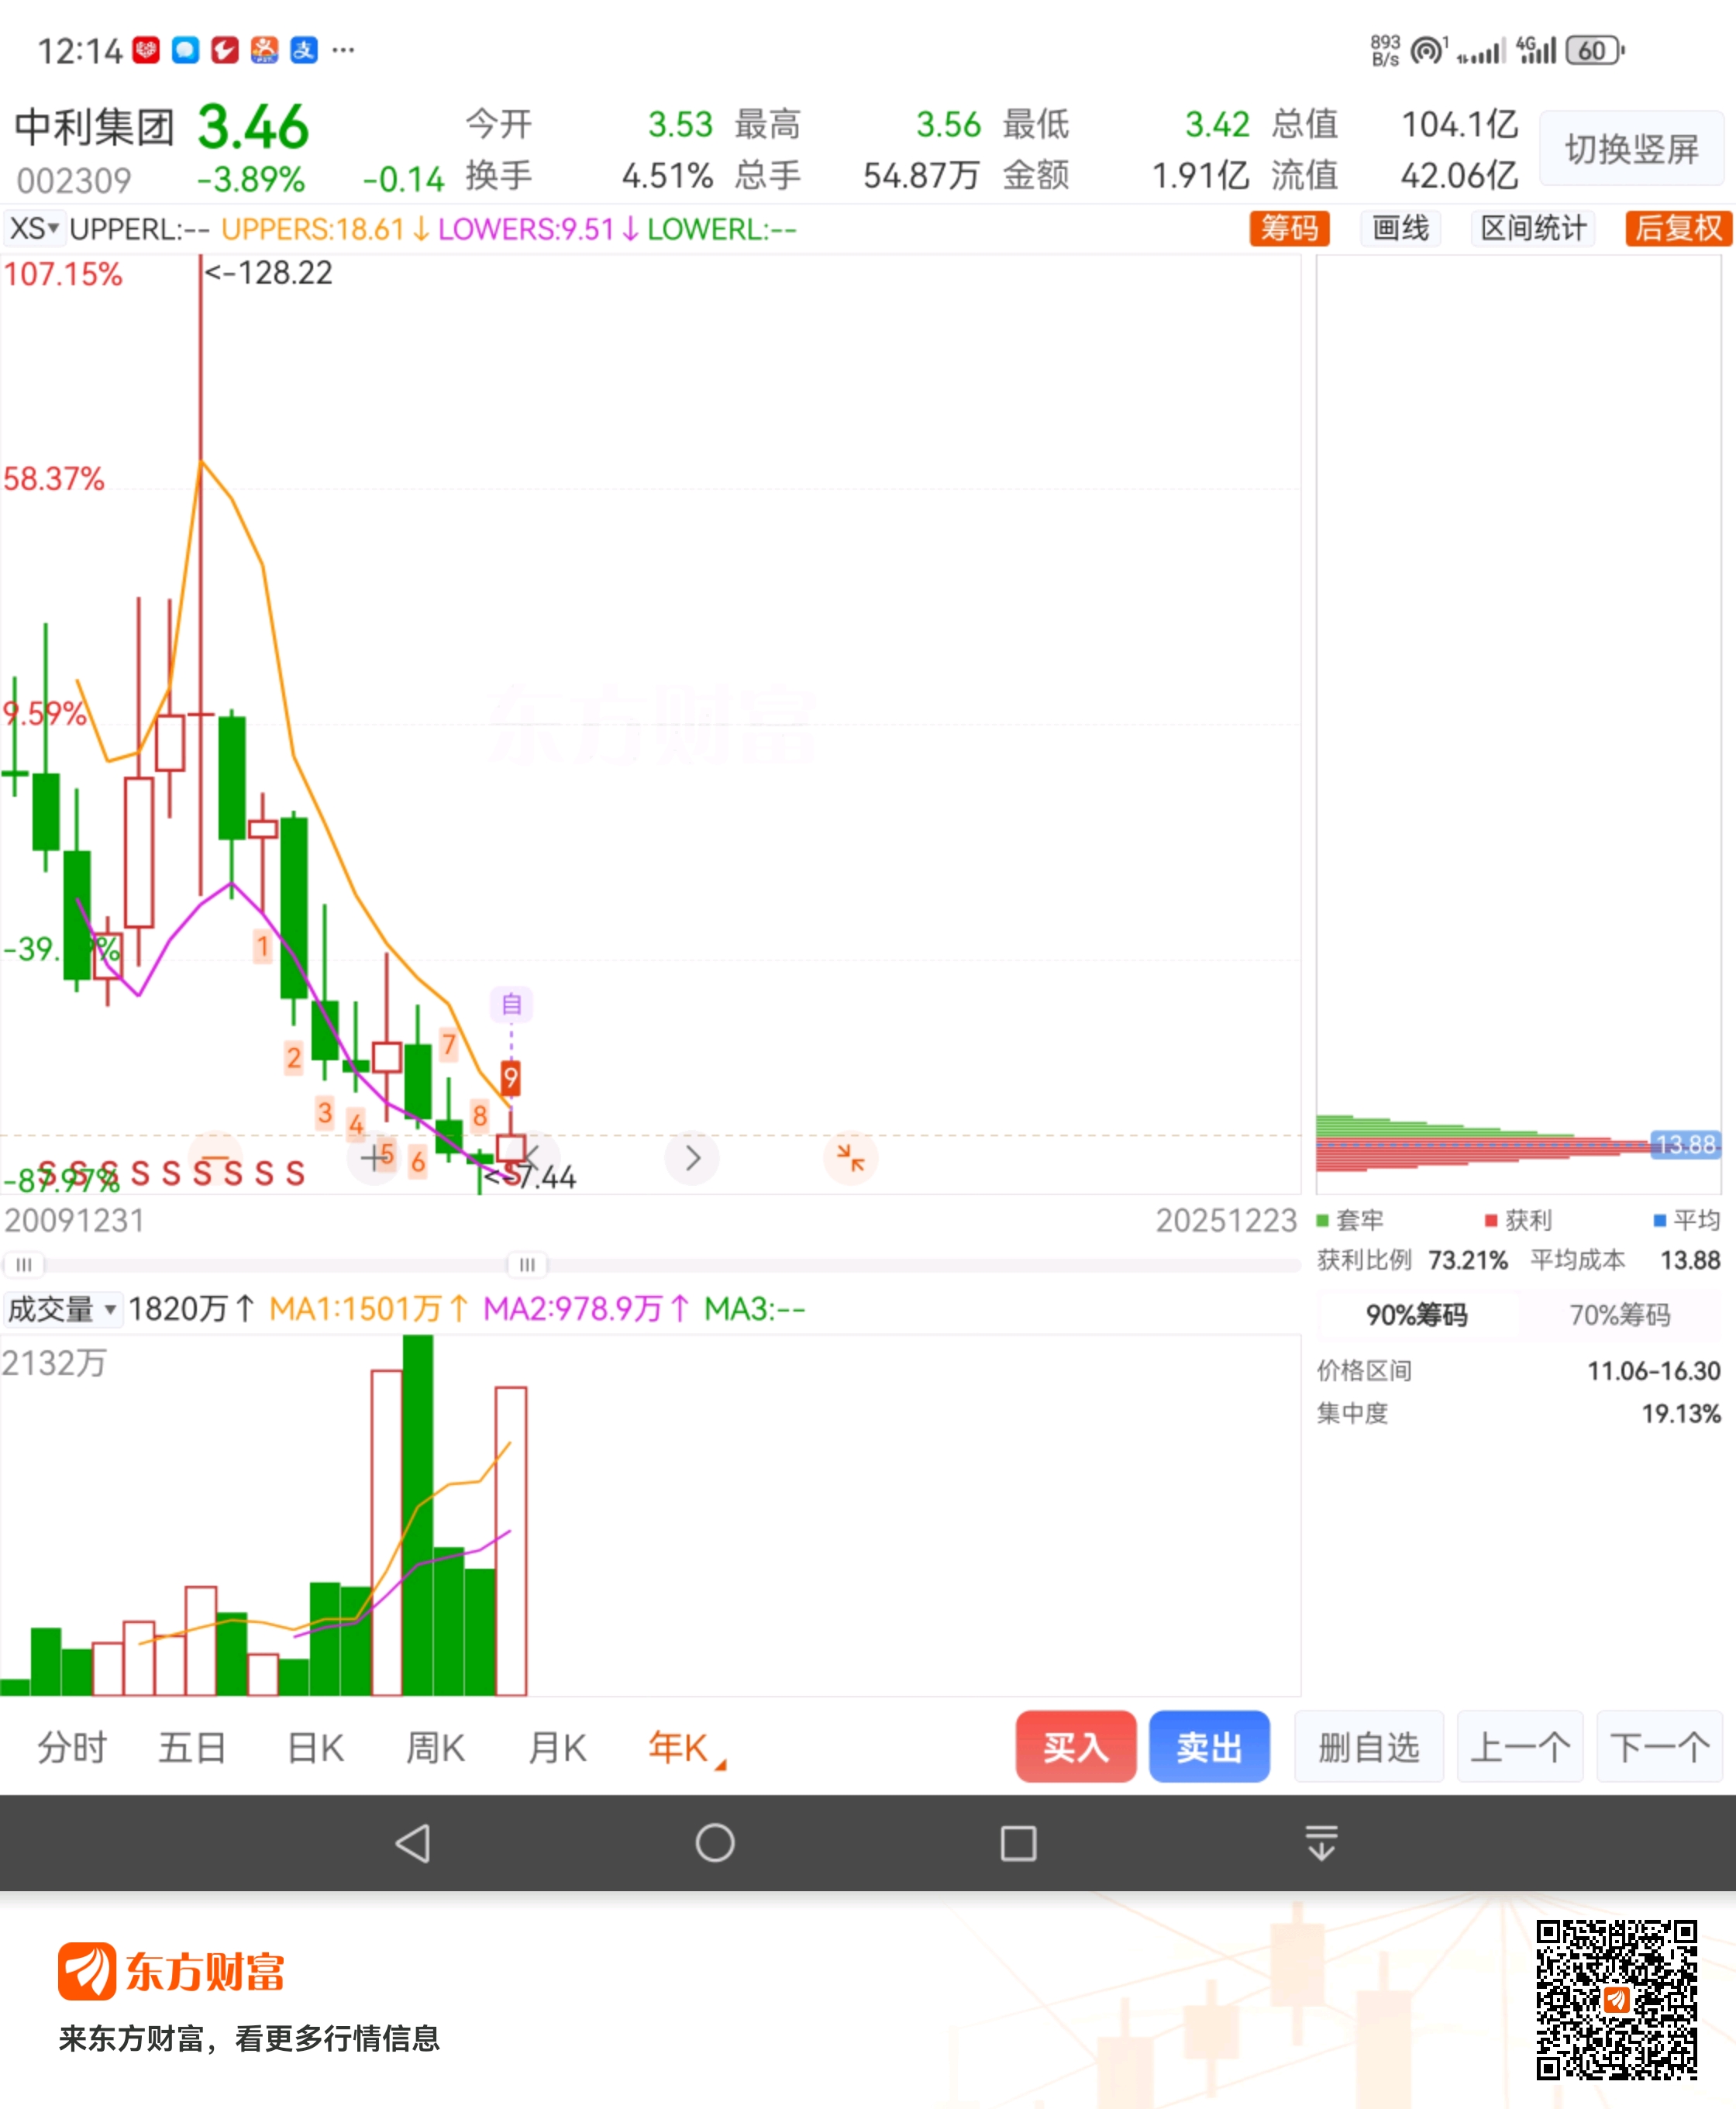Open the 后复权 adjustment selector
This screenshot has height=2109, width=1736.
[1678, 228]
